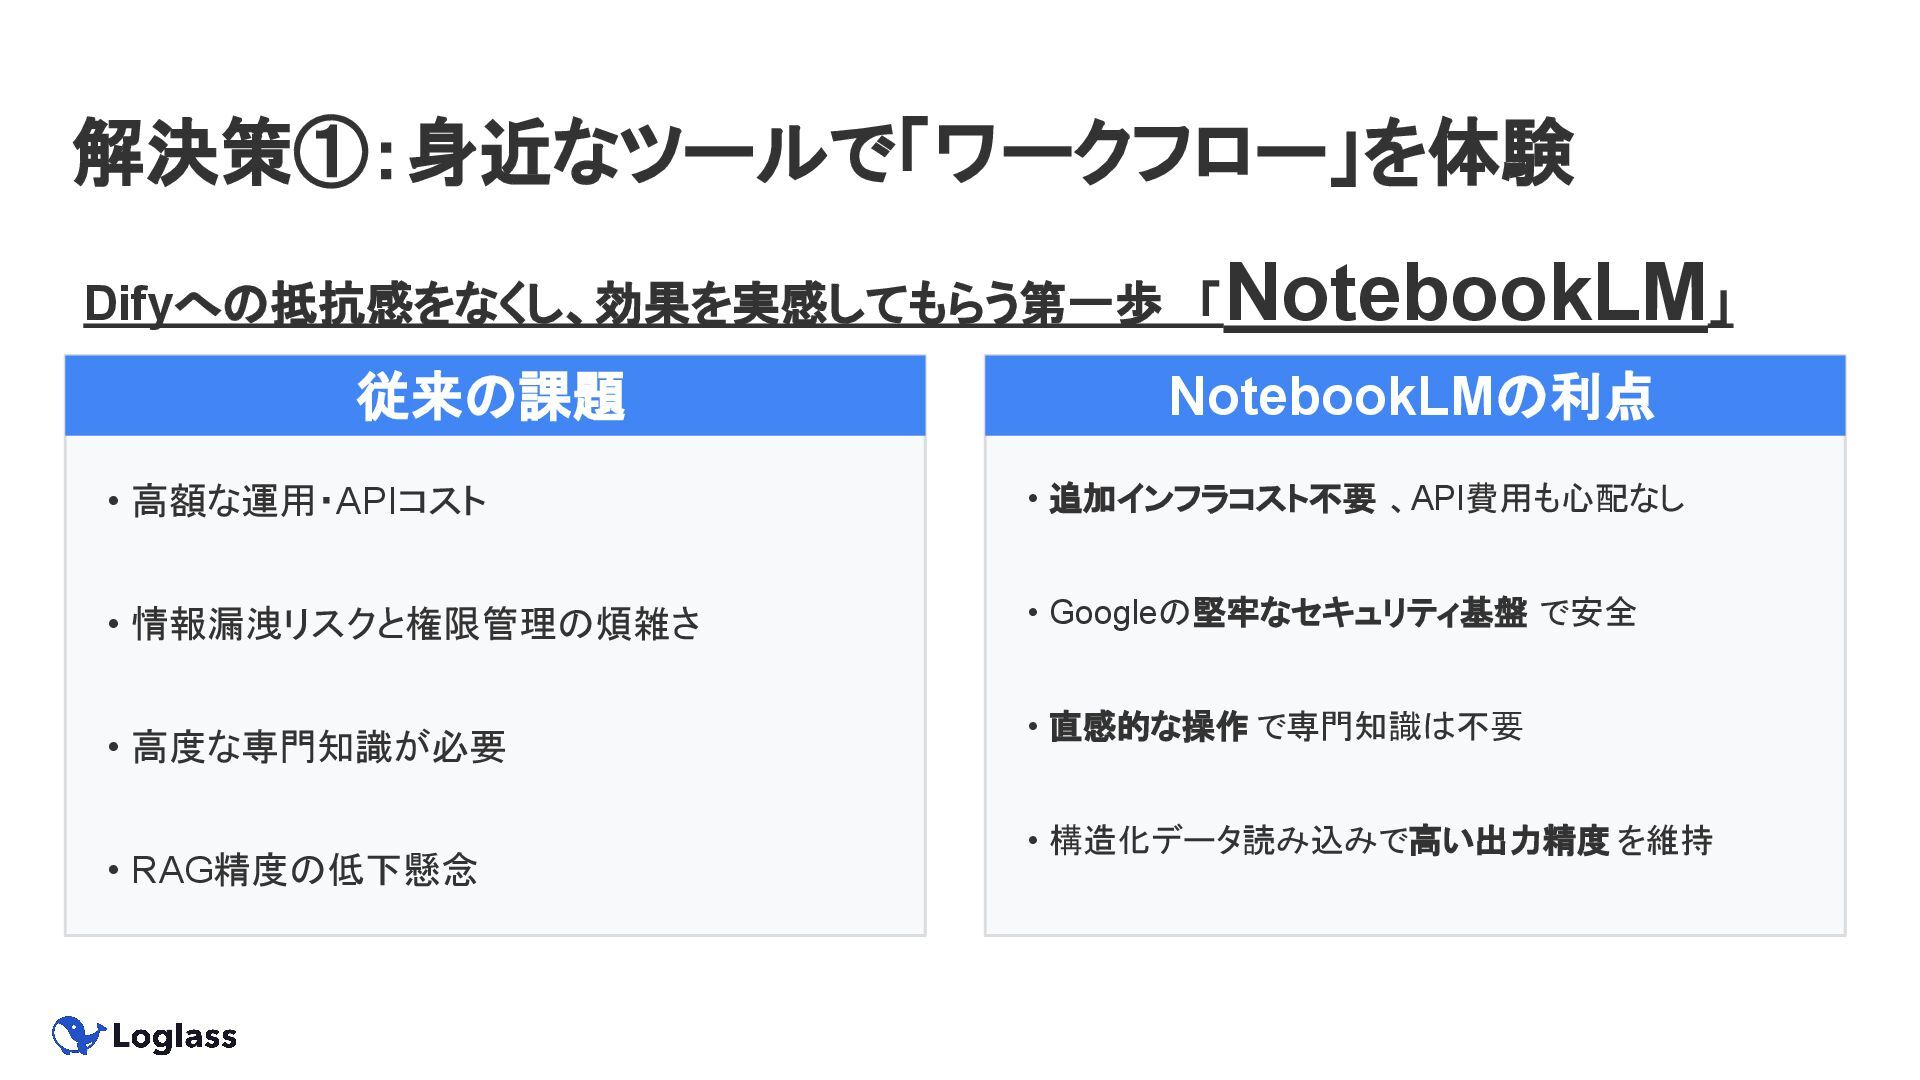Click the 構造化データ読み込みで text
Image resolution: width=1920 pixels, height=1080 pixels.
tap(1228, 840)
